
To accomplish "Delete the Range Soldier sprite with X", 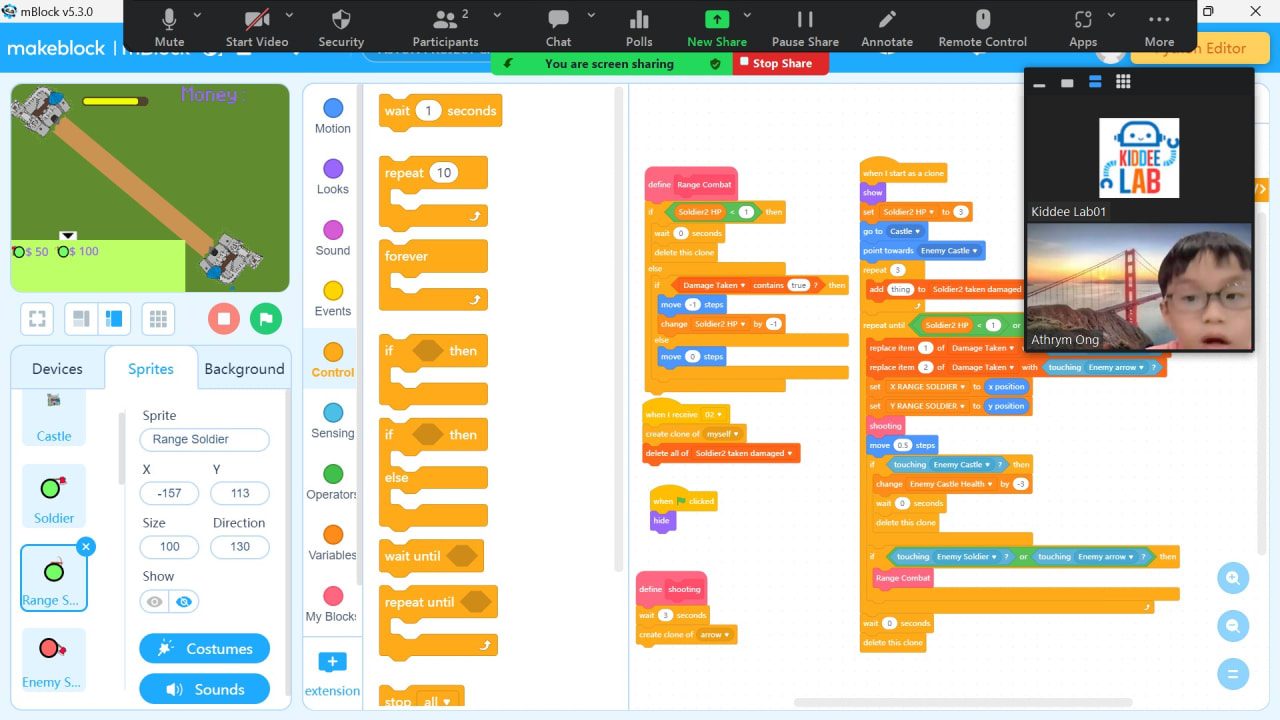I will pos(86,546).
